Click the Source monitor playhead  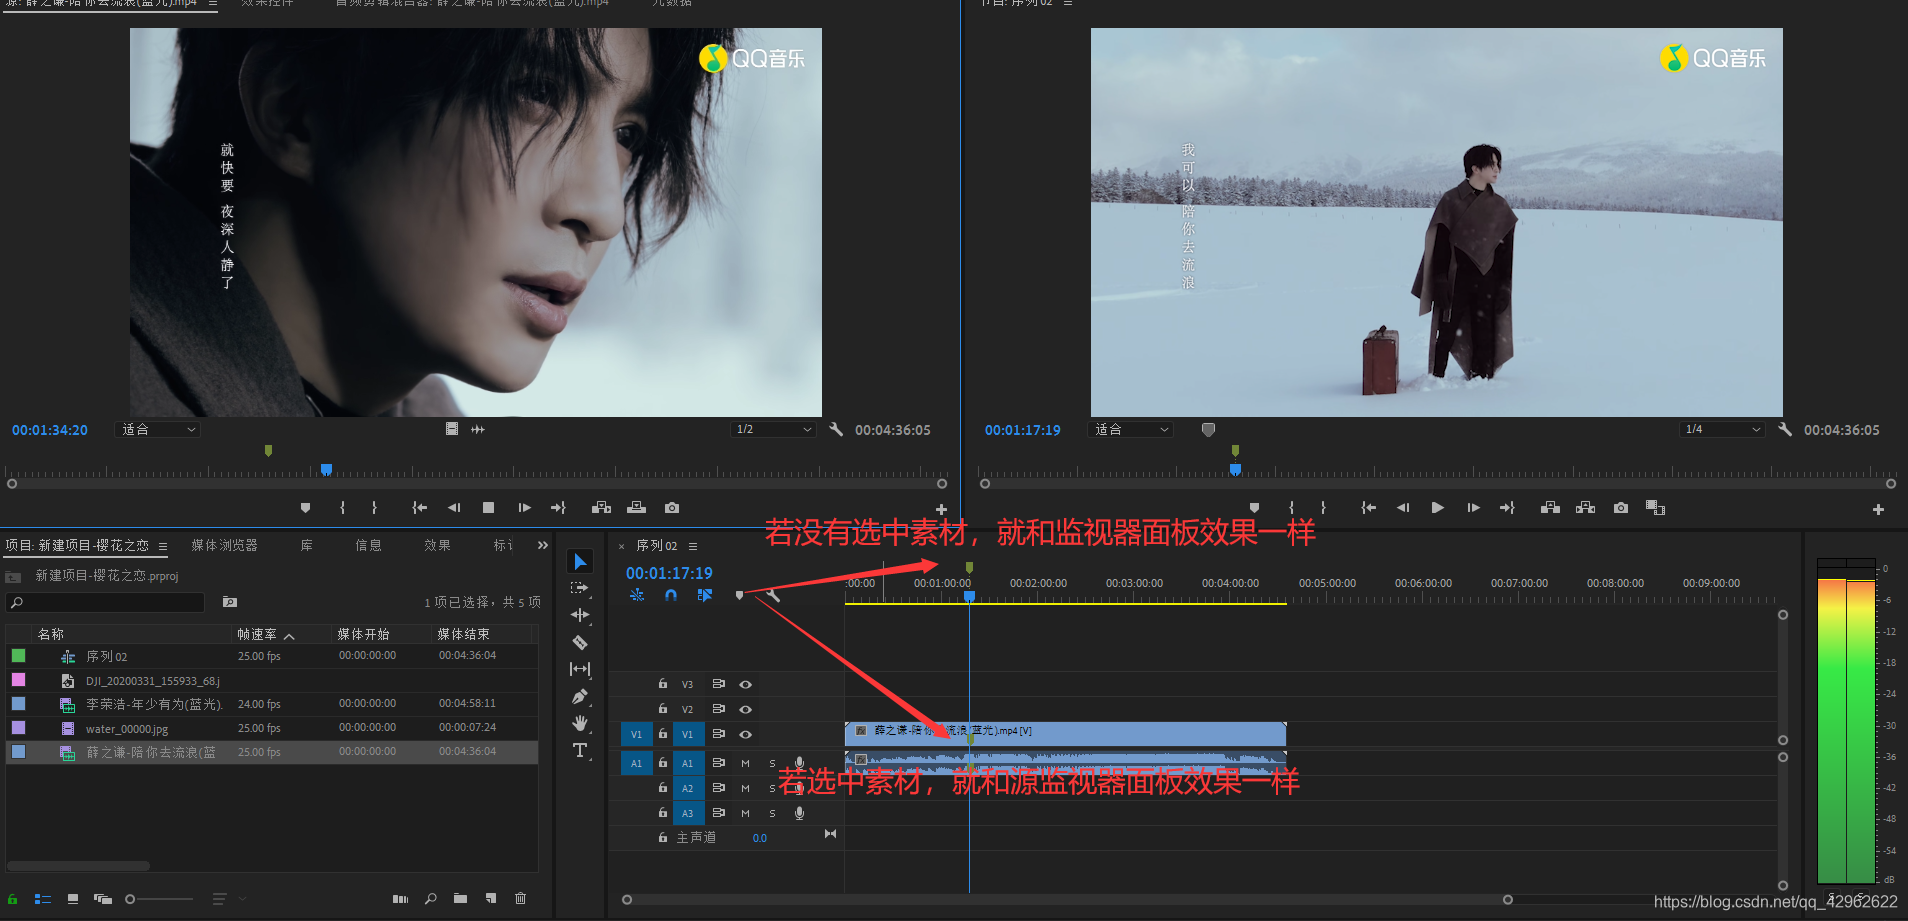pyautogui.click(x=326, y=470)
